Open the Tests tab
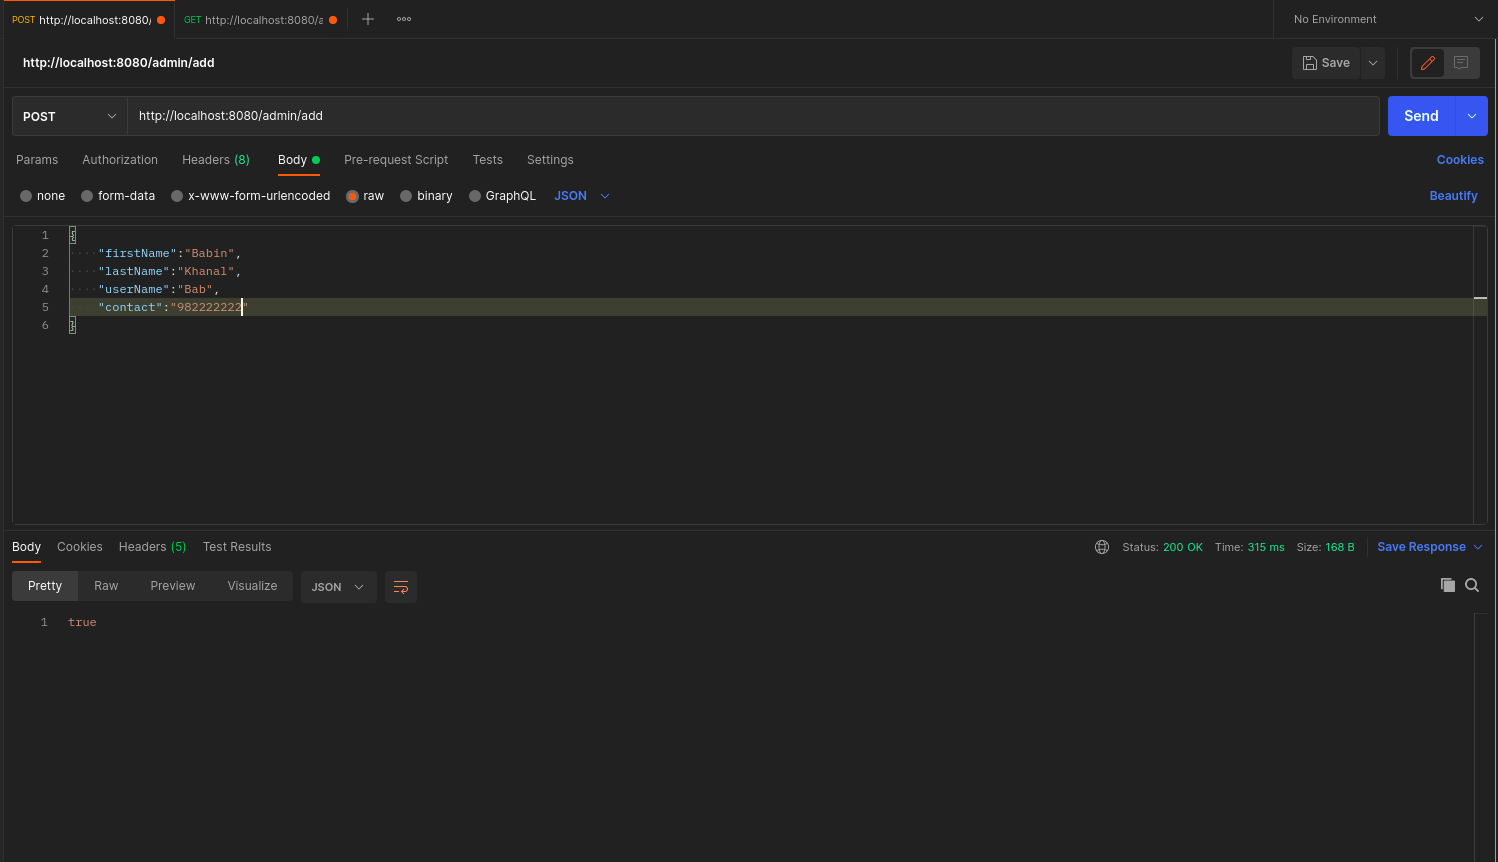1498x862 pixels. click(x=488, y=160)
